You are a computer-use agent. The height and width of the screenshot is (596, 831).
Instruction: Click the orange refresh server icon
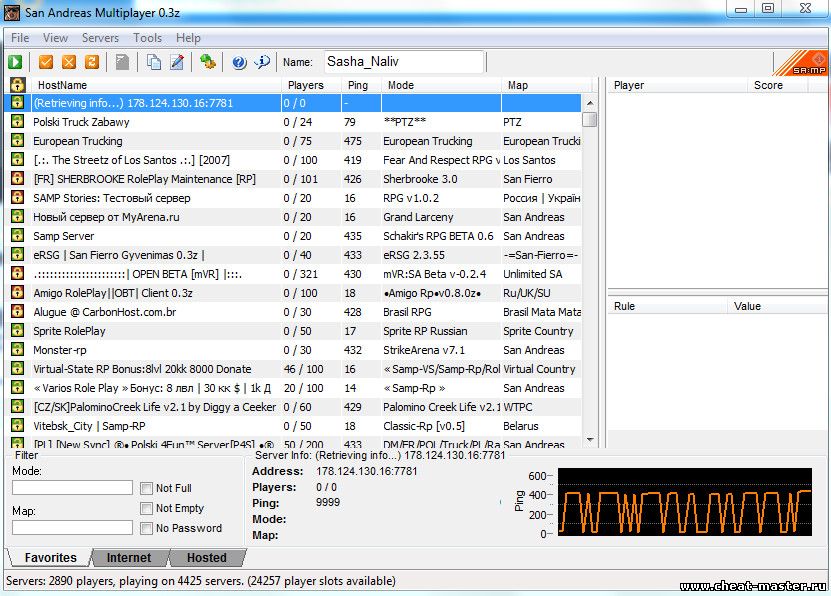pos(92,62)
